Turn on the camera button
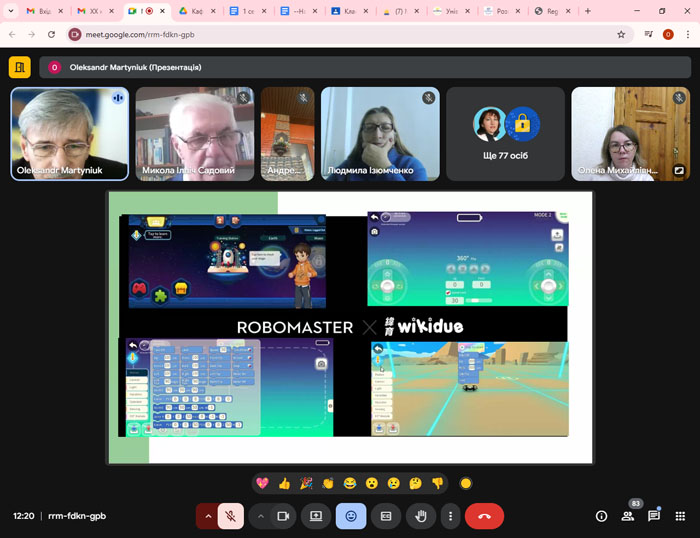Viewport: 700px width, 538px height. (x=282, y=516)
